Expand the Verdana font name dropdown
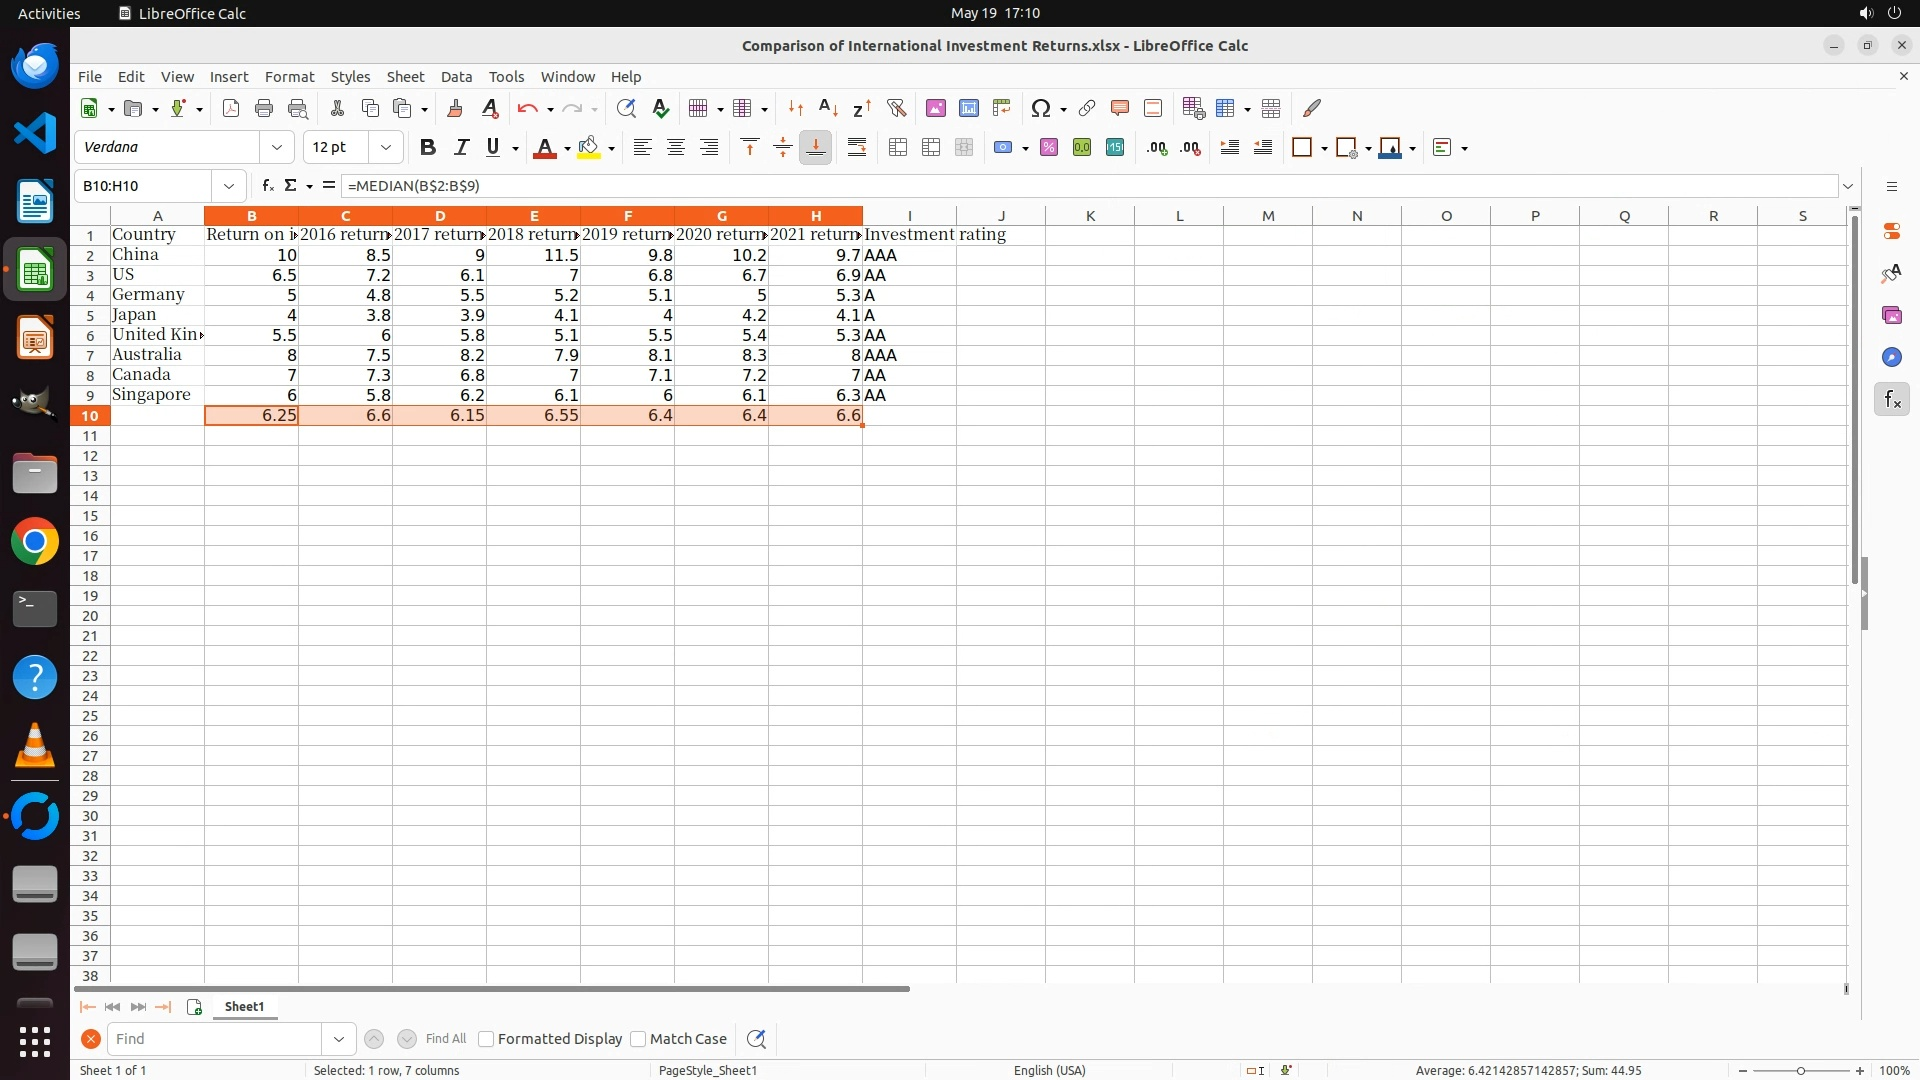 coord(277,148)
